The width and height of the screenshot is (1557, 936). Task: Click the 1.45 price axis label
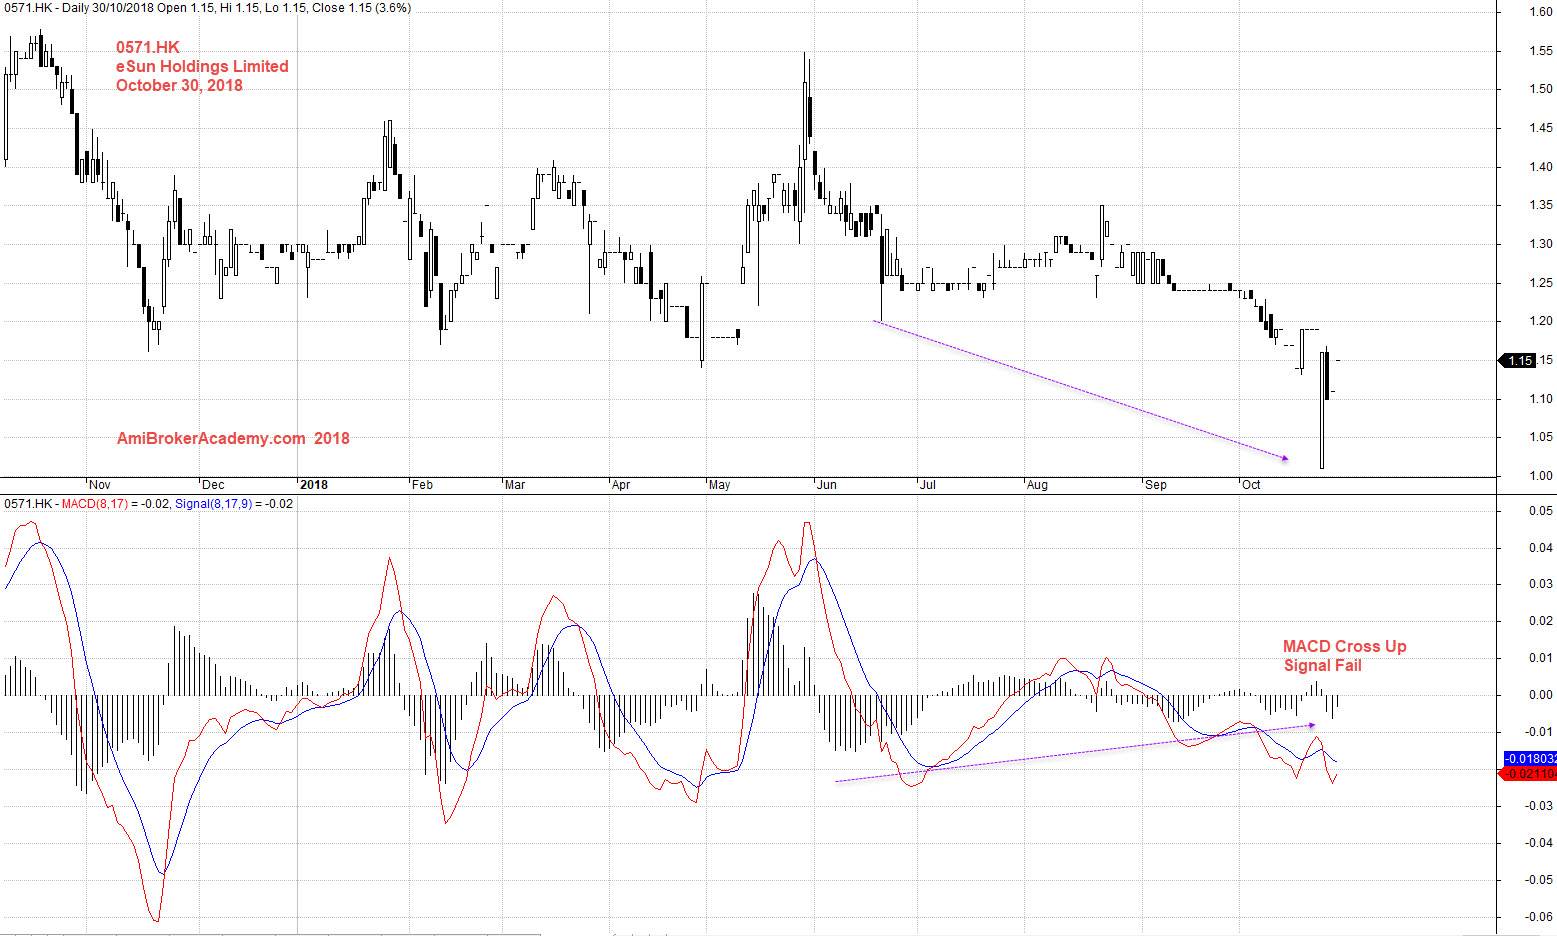click(x=1540, y=128)
